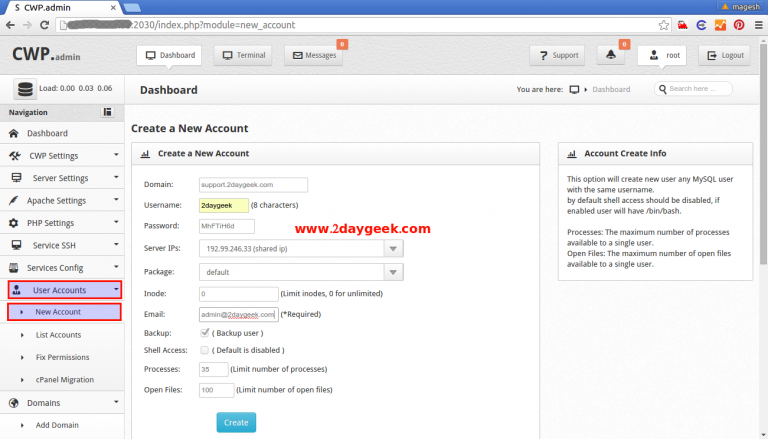Screen dimensions: 768x439
Task: Enable the Shell Access checkbox
Action: [205, 351]
